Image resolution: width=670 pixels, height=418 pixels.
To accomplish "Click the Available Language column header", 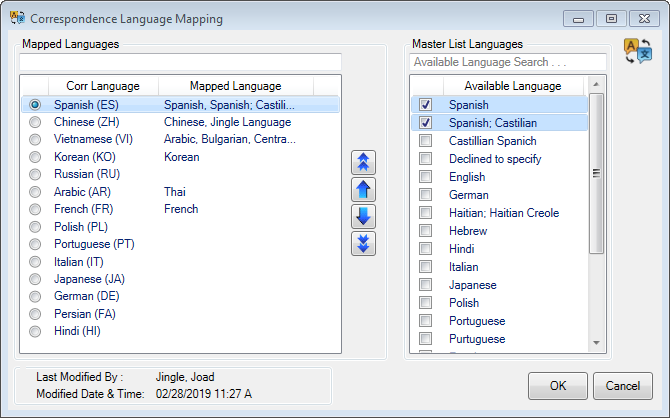I will [513, 86].
